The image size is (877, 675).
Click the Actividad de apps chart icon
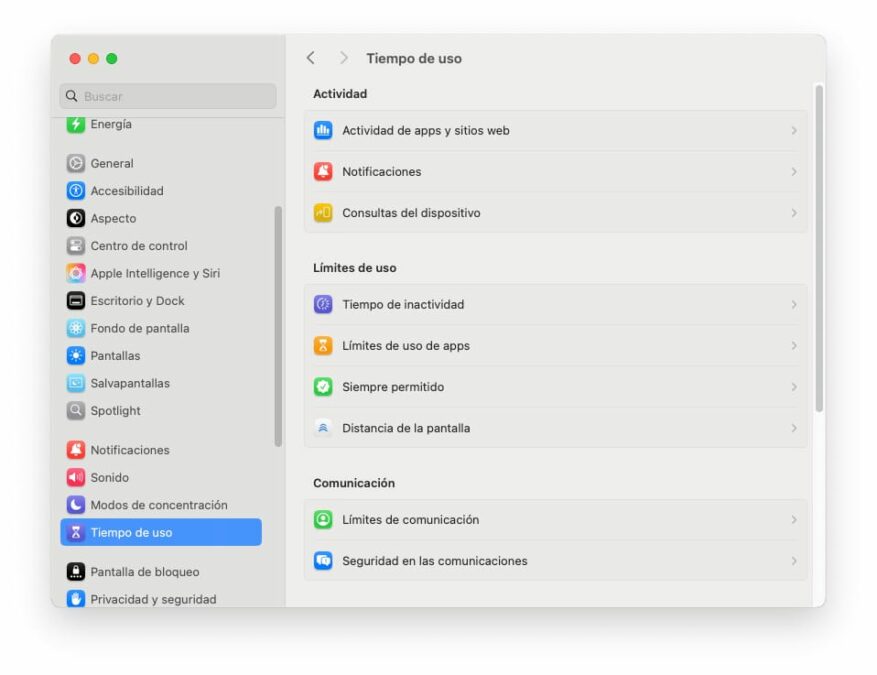(323, 130)
